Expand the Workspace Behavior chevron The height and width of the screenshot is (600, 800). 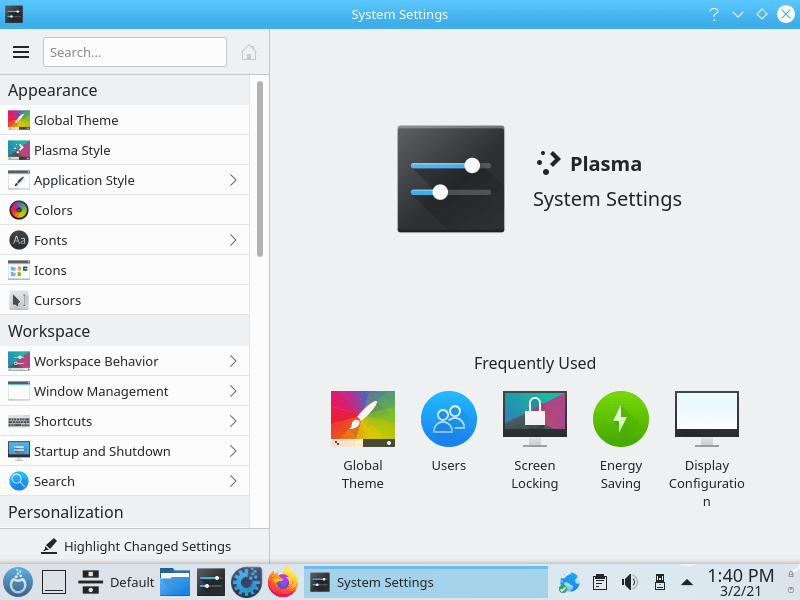pyautogui.click(x=233, y=361)
